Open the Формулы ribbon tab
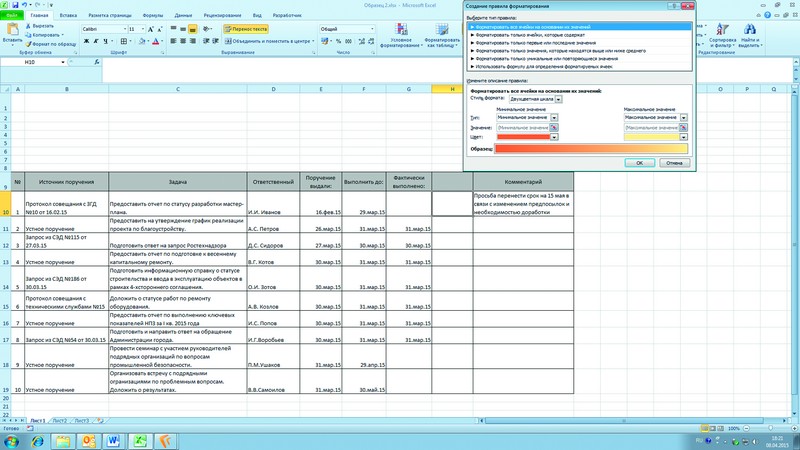Image resolution: width=800 pixels, height=450 pixels. point(153,15)
